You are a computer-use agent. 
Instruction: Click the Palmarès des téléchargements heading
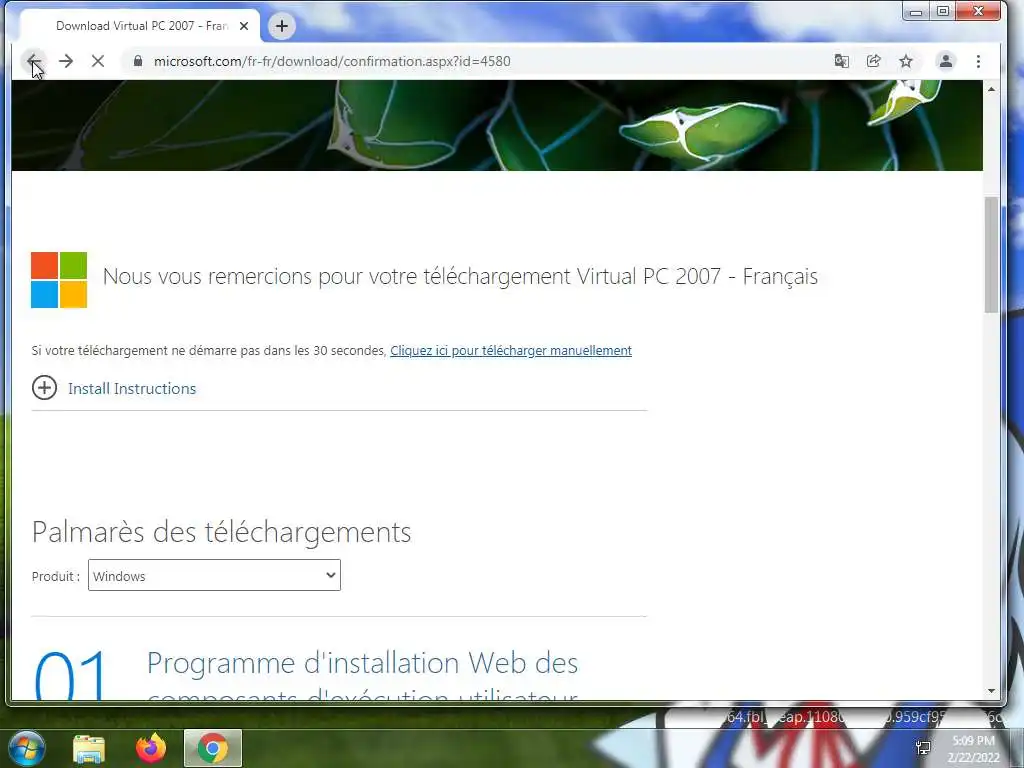(x=221, y=532)
